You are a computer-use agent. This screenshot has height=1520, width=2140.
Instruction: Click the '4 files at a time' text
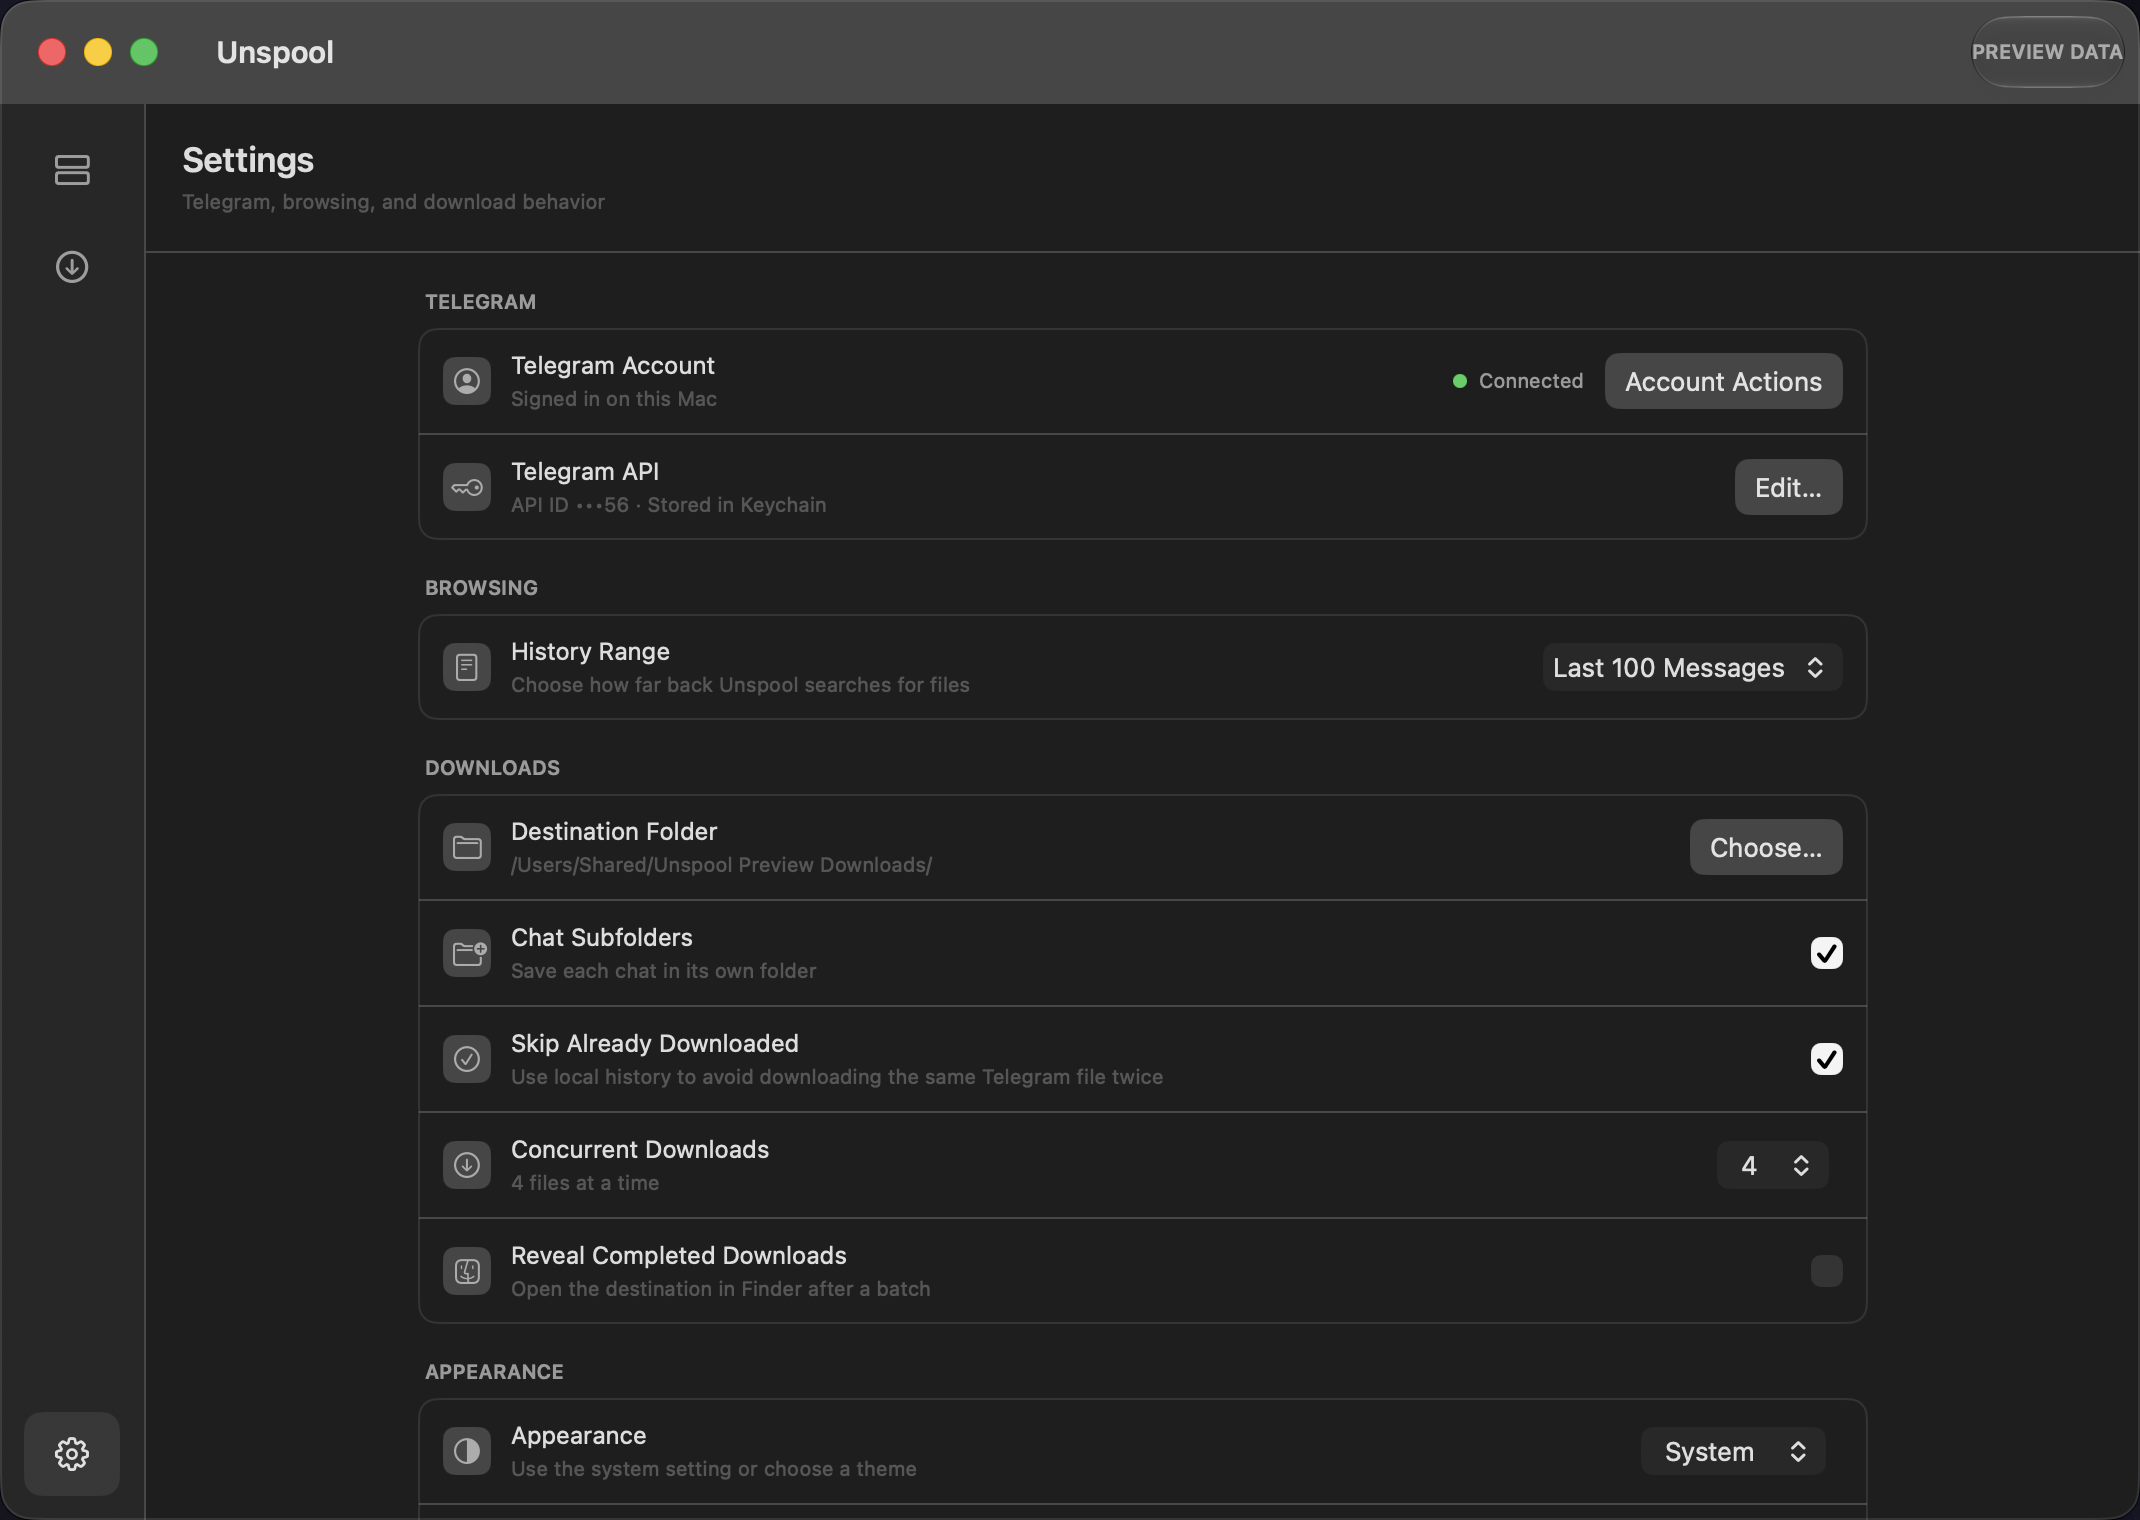[585, 1183]
